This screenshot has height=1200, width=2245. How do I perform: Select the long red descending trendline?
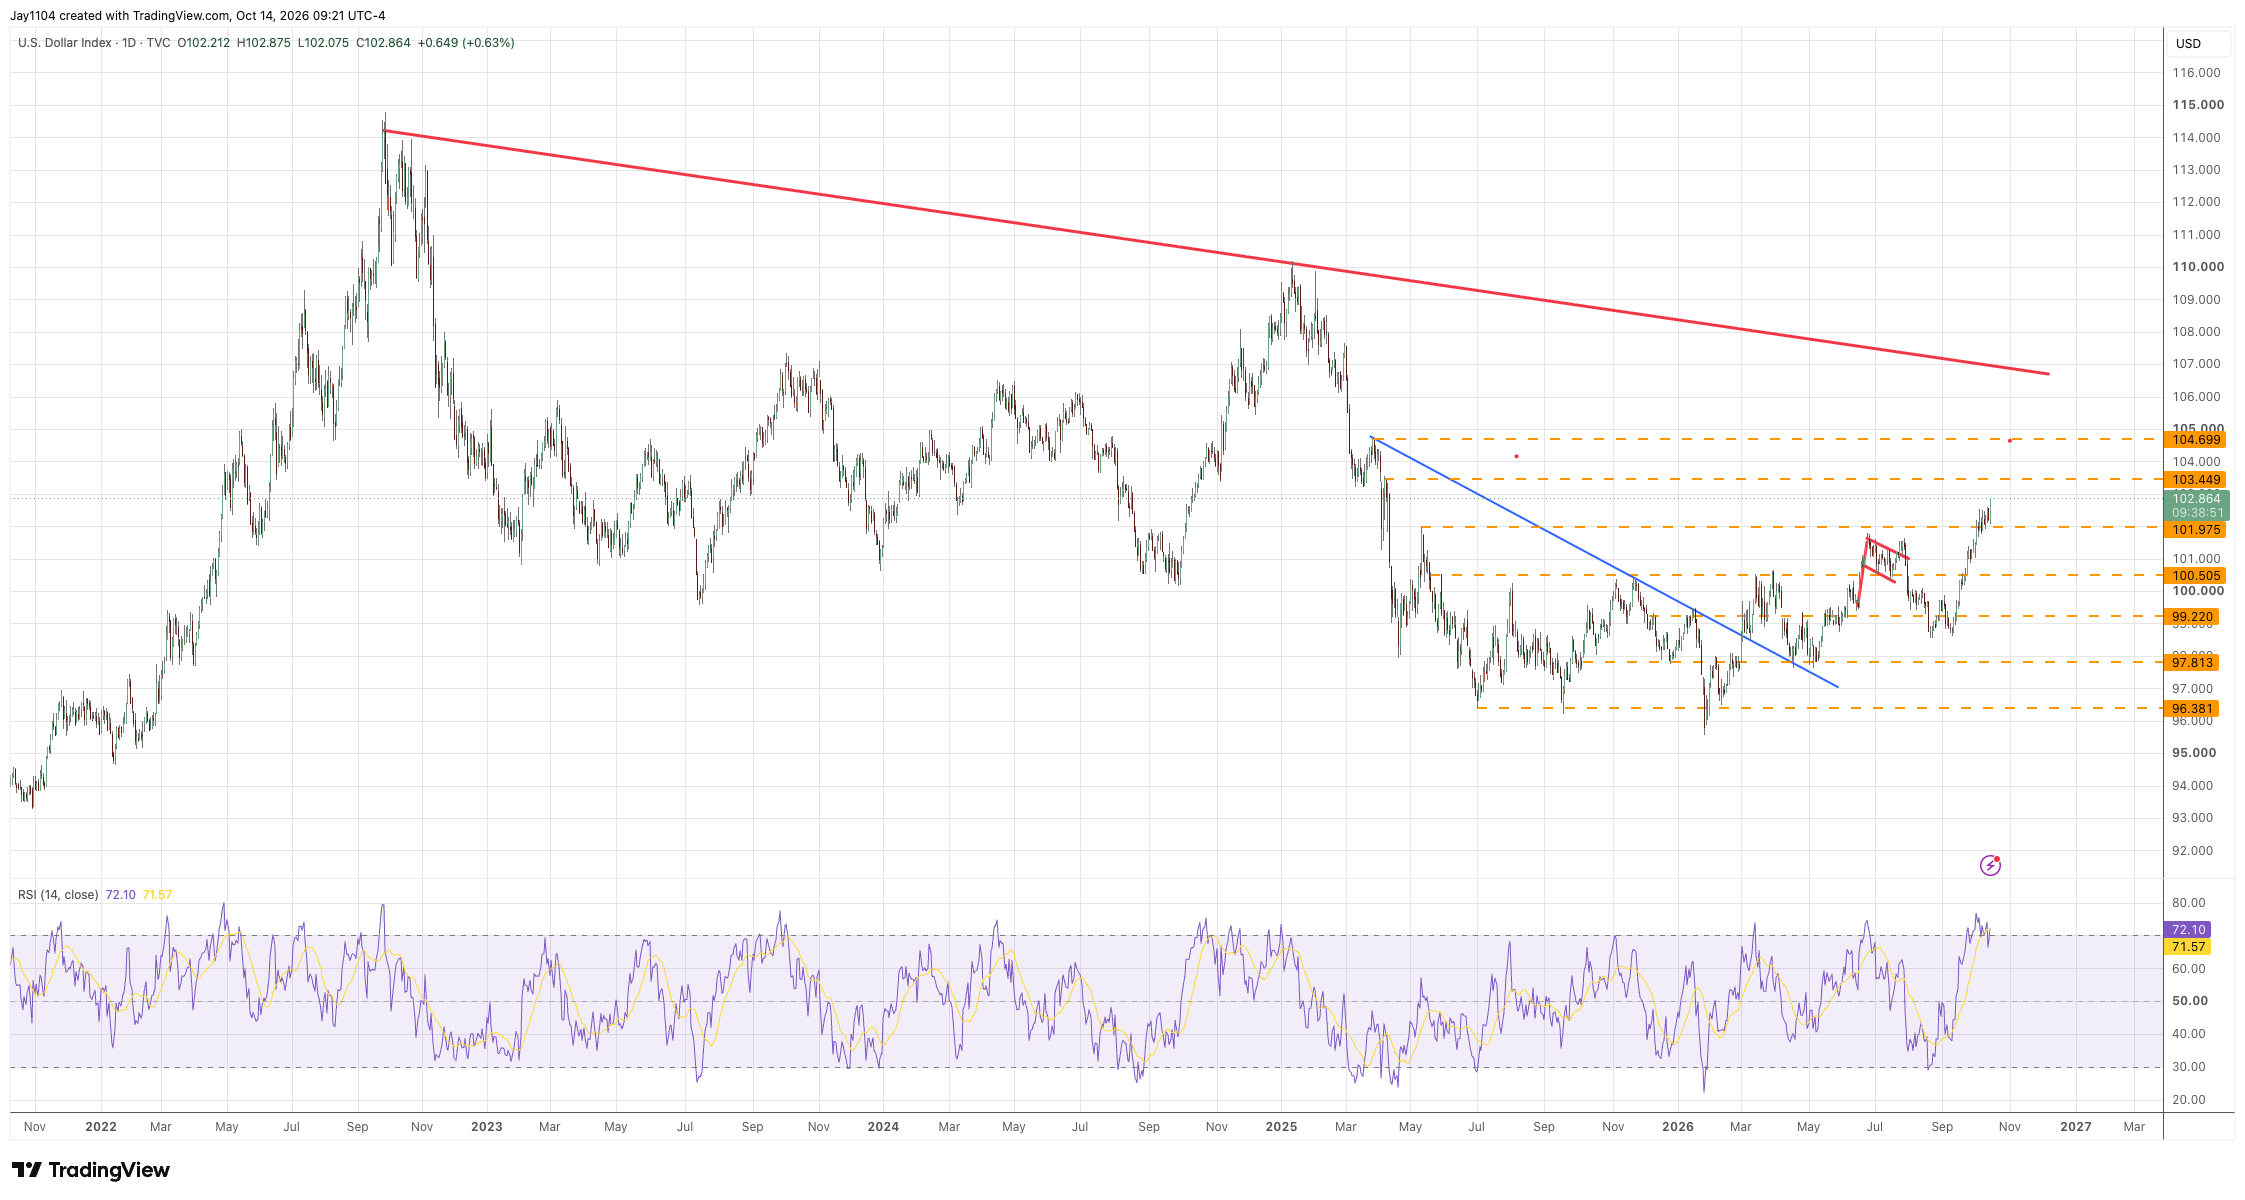[x=1216, y=252]
